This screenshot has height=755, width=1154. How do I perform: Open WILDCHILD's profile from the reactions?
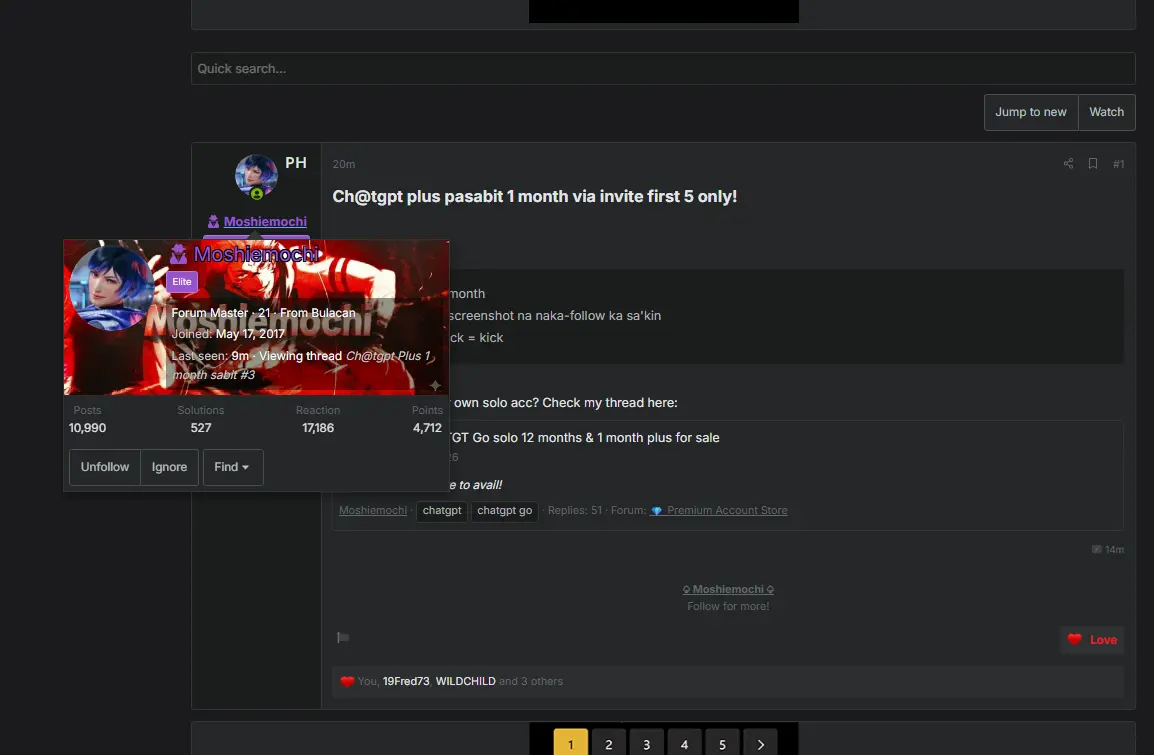coord(465,681)
